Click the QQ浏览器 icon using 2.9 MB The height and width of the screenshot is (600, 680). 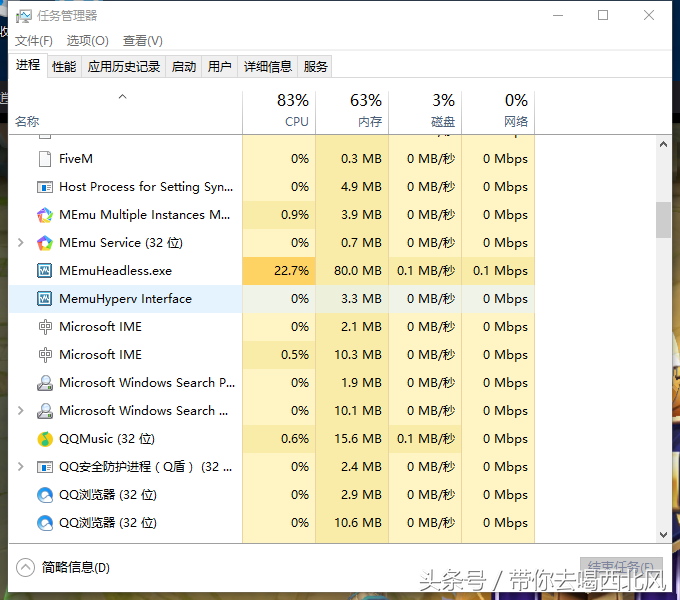45,495
